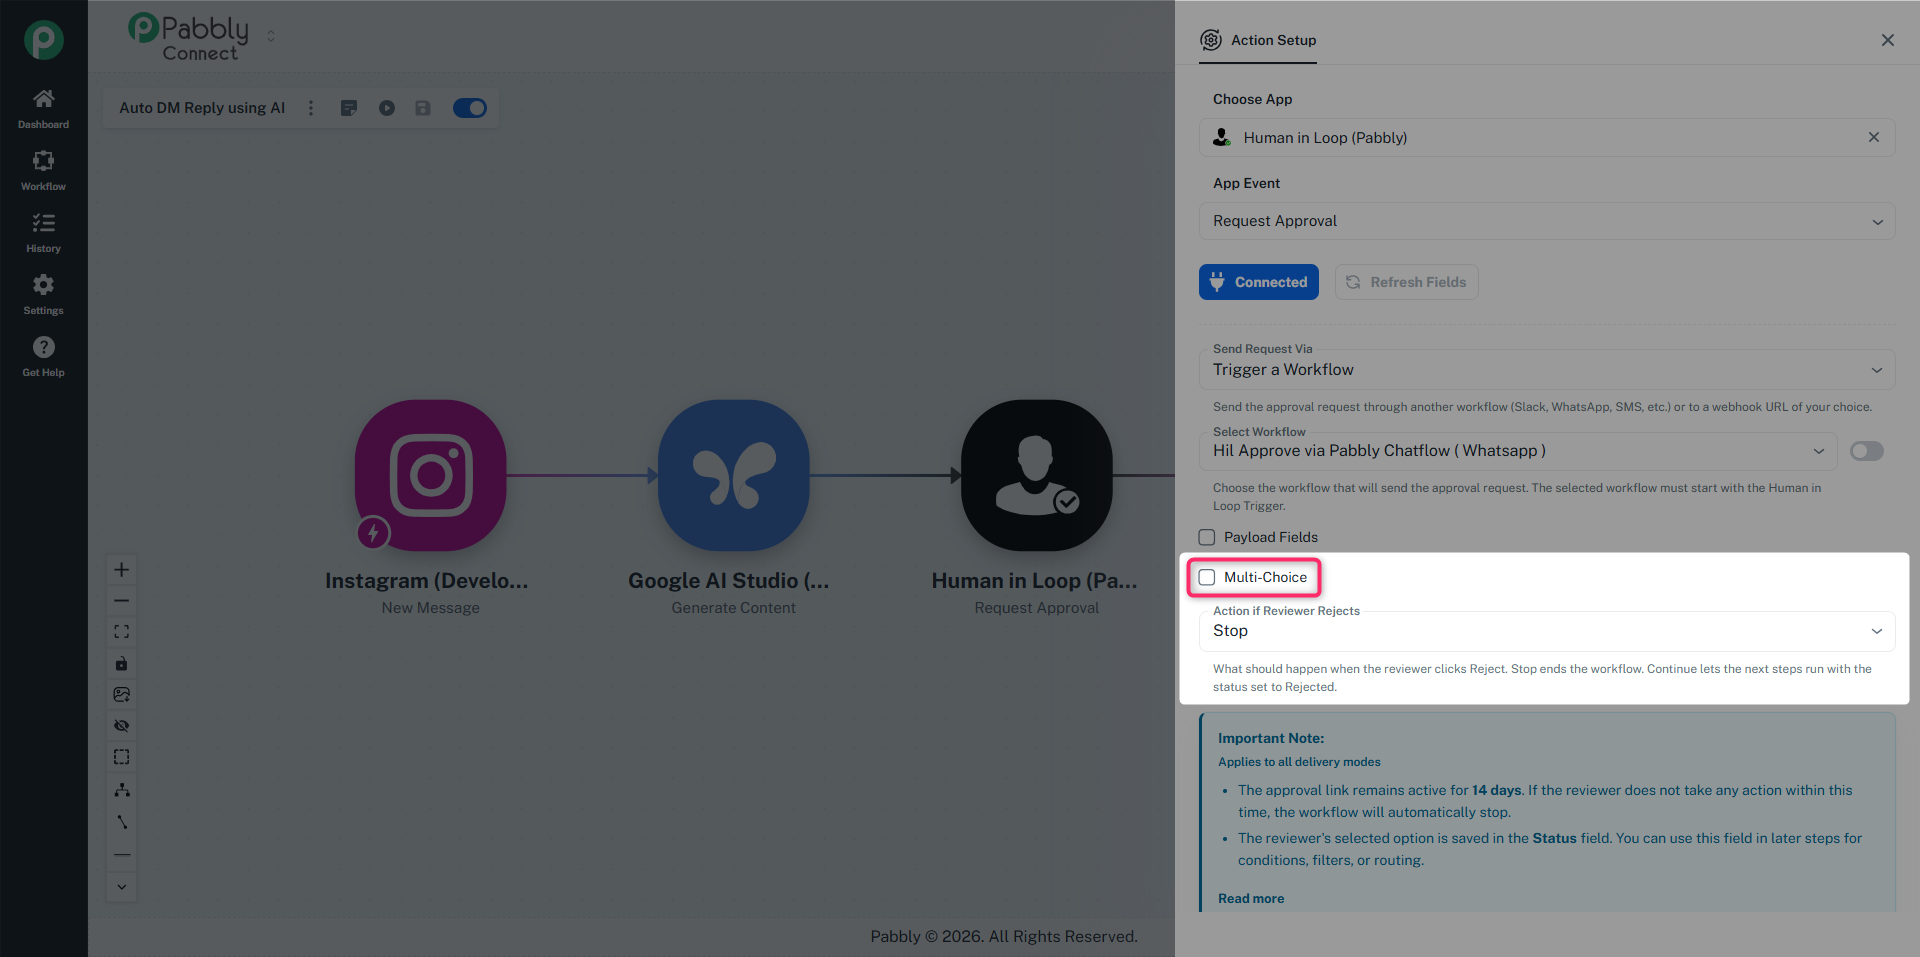Open the History page in sidebar
The width and height of the screenshot is (1920, 957).
point(43,233)
